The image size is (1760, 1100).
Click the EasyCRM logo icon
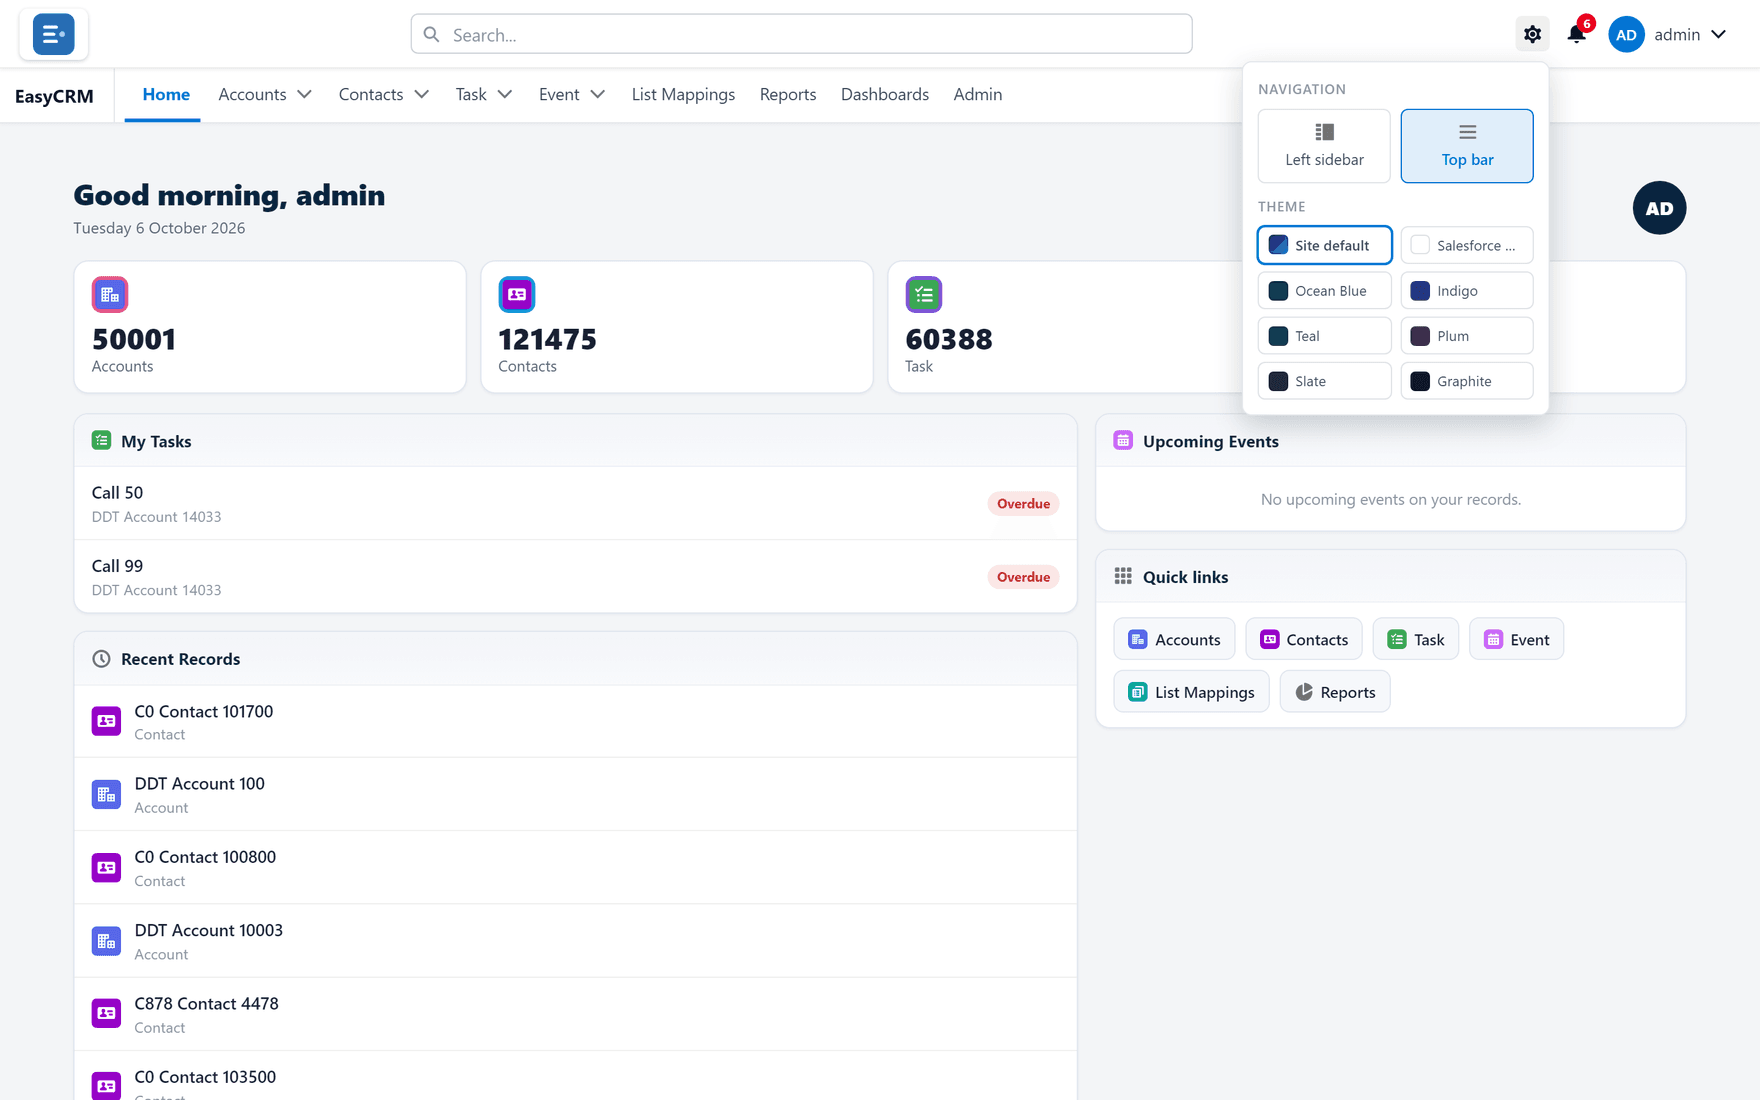53,34
